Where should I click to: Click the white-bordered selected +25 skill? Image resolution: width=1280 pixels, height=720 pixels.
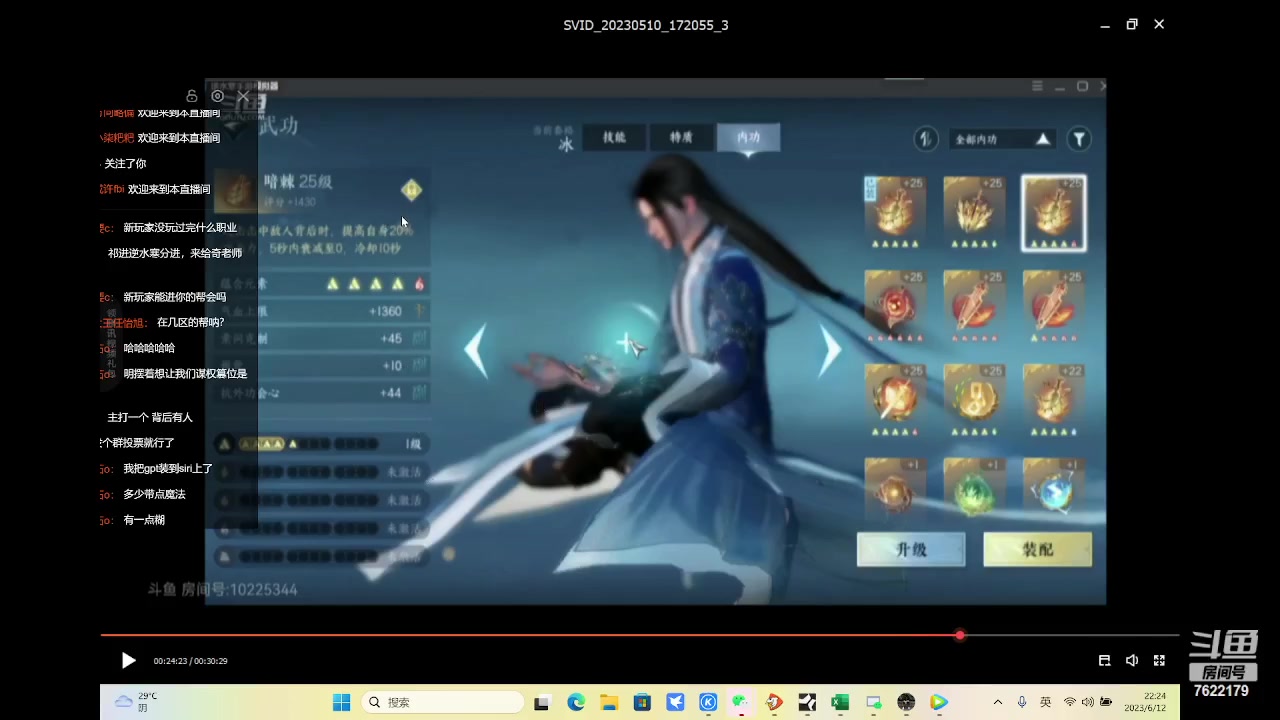(x=1053, y=213)
